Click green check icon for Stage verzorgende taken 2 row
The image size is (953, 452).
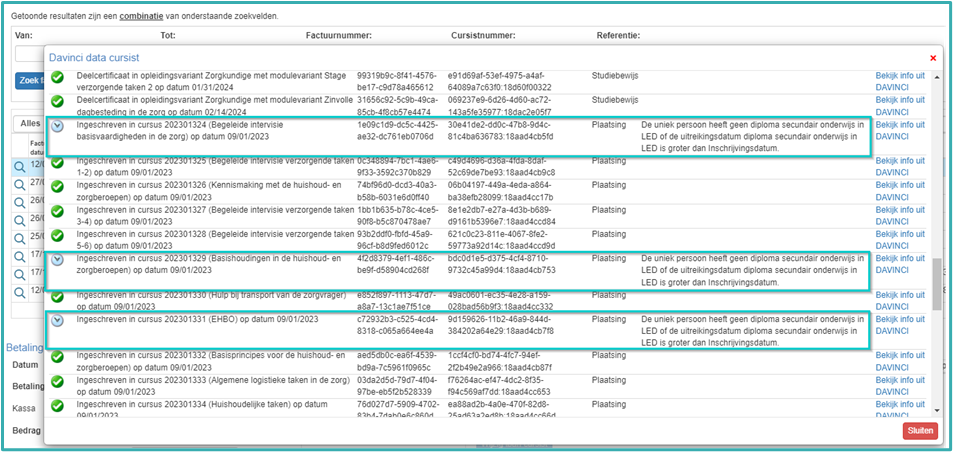(x=57, y=77)
